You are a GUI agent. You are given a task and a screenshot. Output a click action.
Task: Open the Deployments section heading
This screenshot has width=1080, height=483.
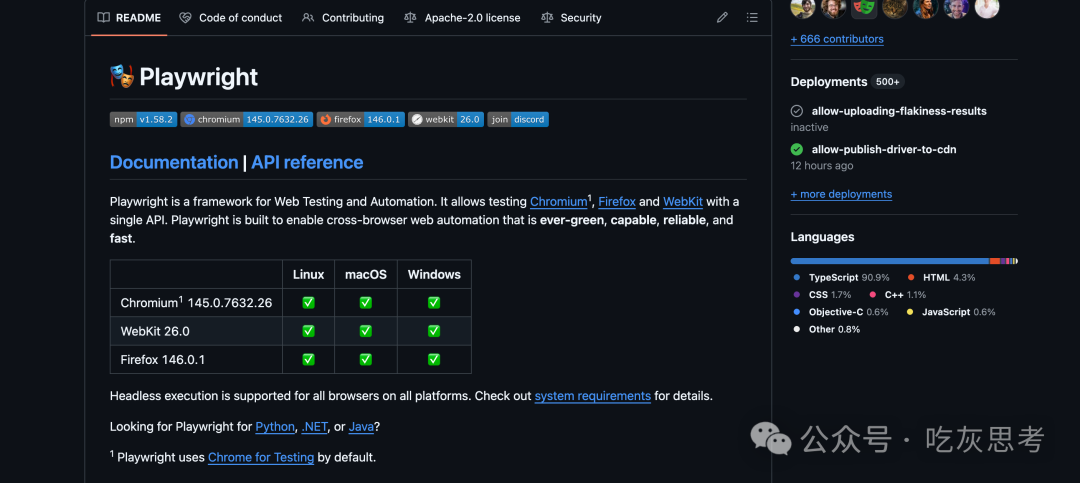pyautogui.click(x=828, y=82)
